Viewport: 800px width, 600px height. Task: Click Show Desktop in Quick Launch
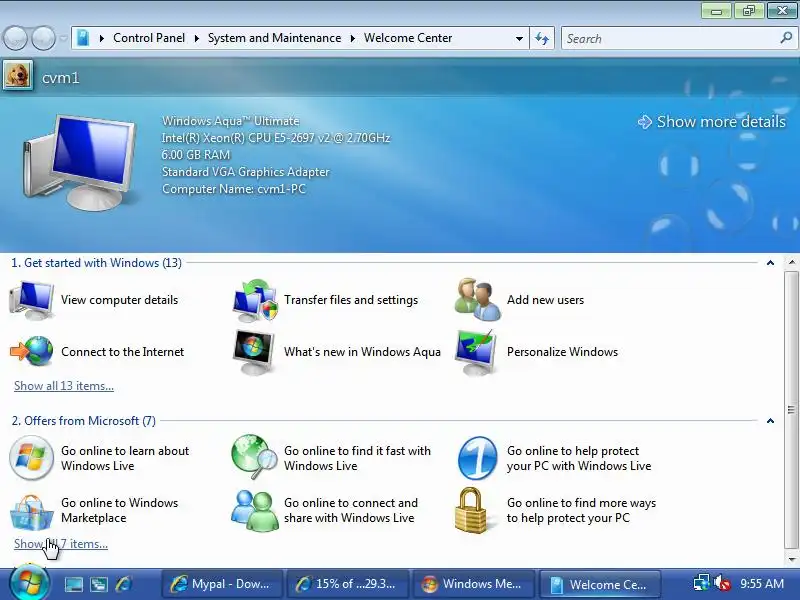point(73,584)
